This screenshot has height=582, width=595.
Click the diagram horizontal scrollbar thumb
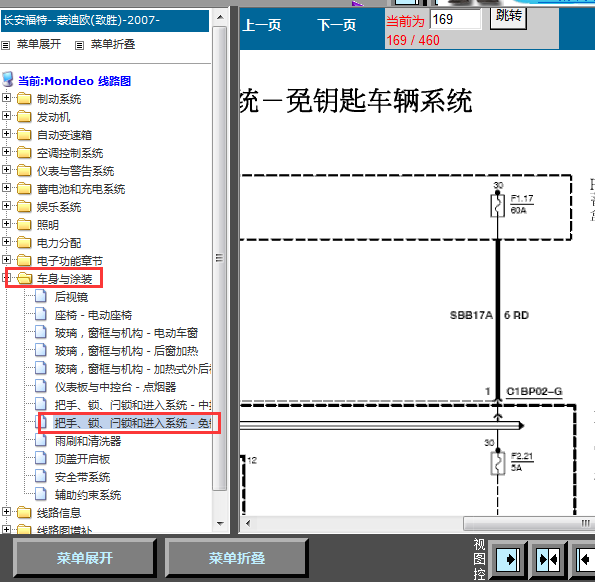(x=529, y=524)
